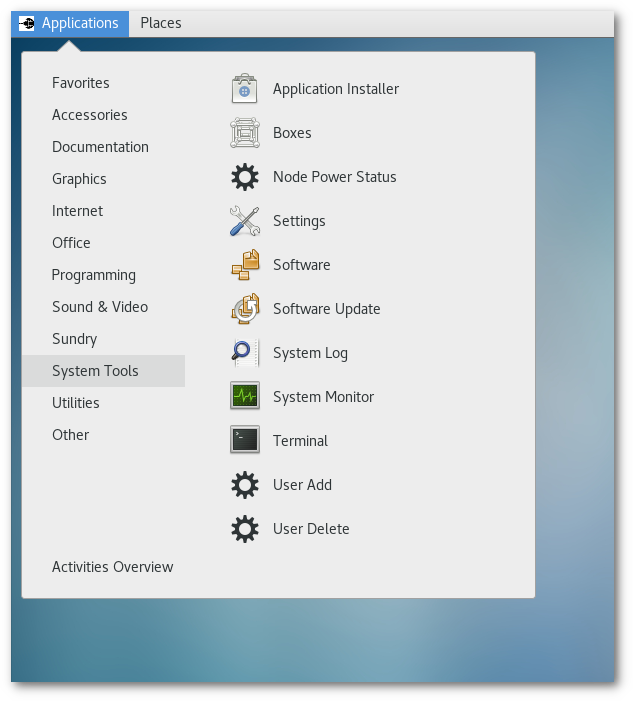Click the Software packages icon
633x701 pixels.
[x=245, y=265]
